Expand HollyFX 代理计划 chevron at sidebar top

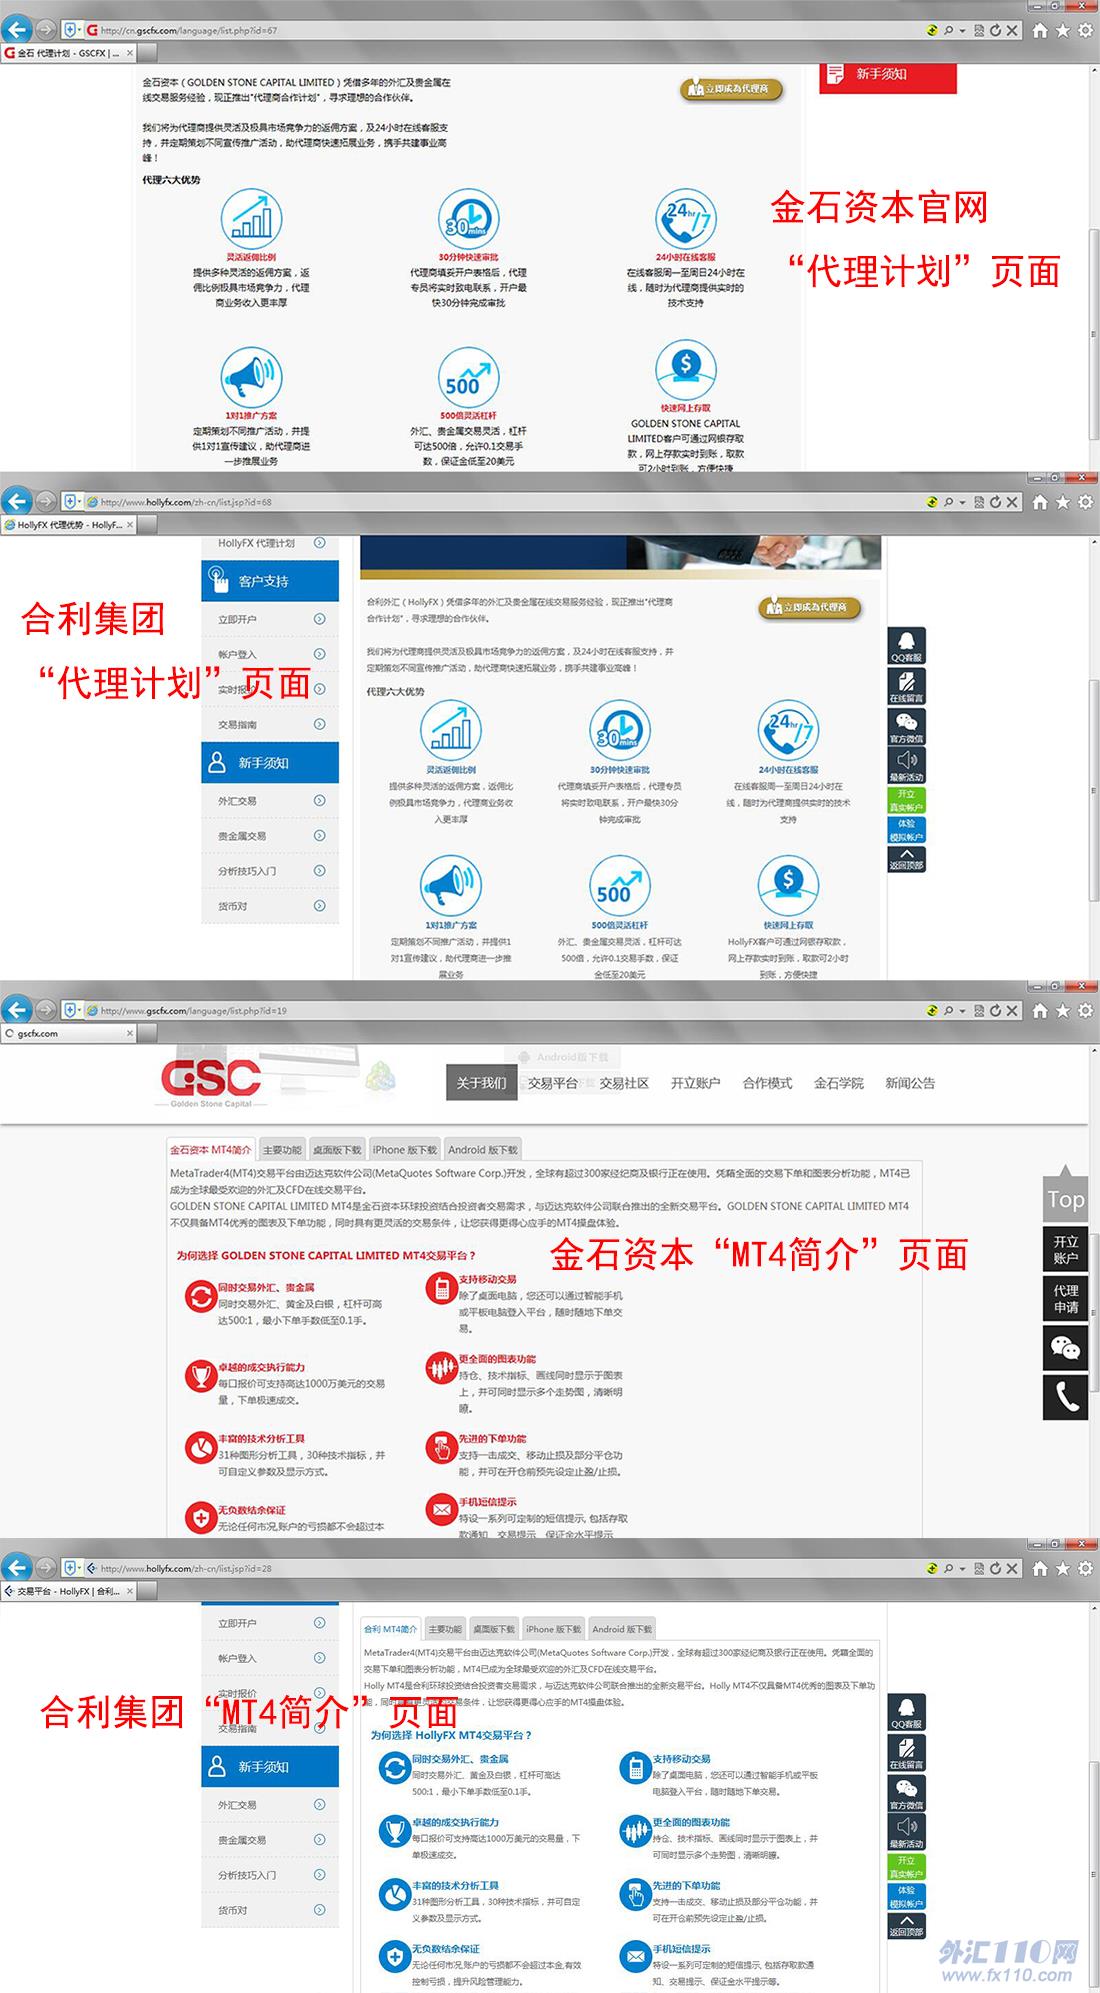tap(319, 543)
